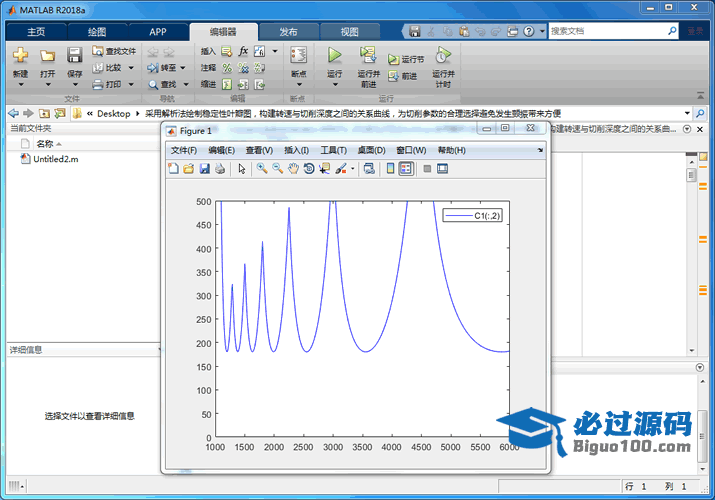Toggle the Edit Plot arrow tool

click(x=241, y=169)
